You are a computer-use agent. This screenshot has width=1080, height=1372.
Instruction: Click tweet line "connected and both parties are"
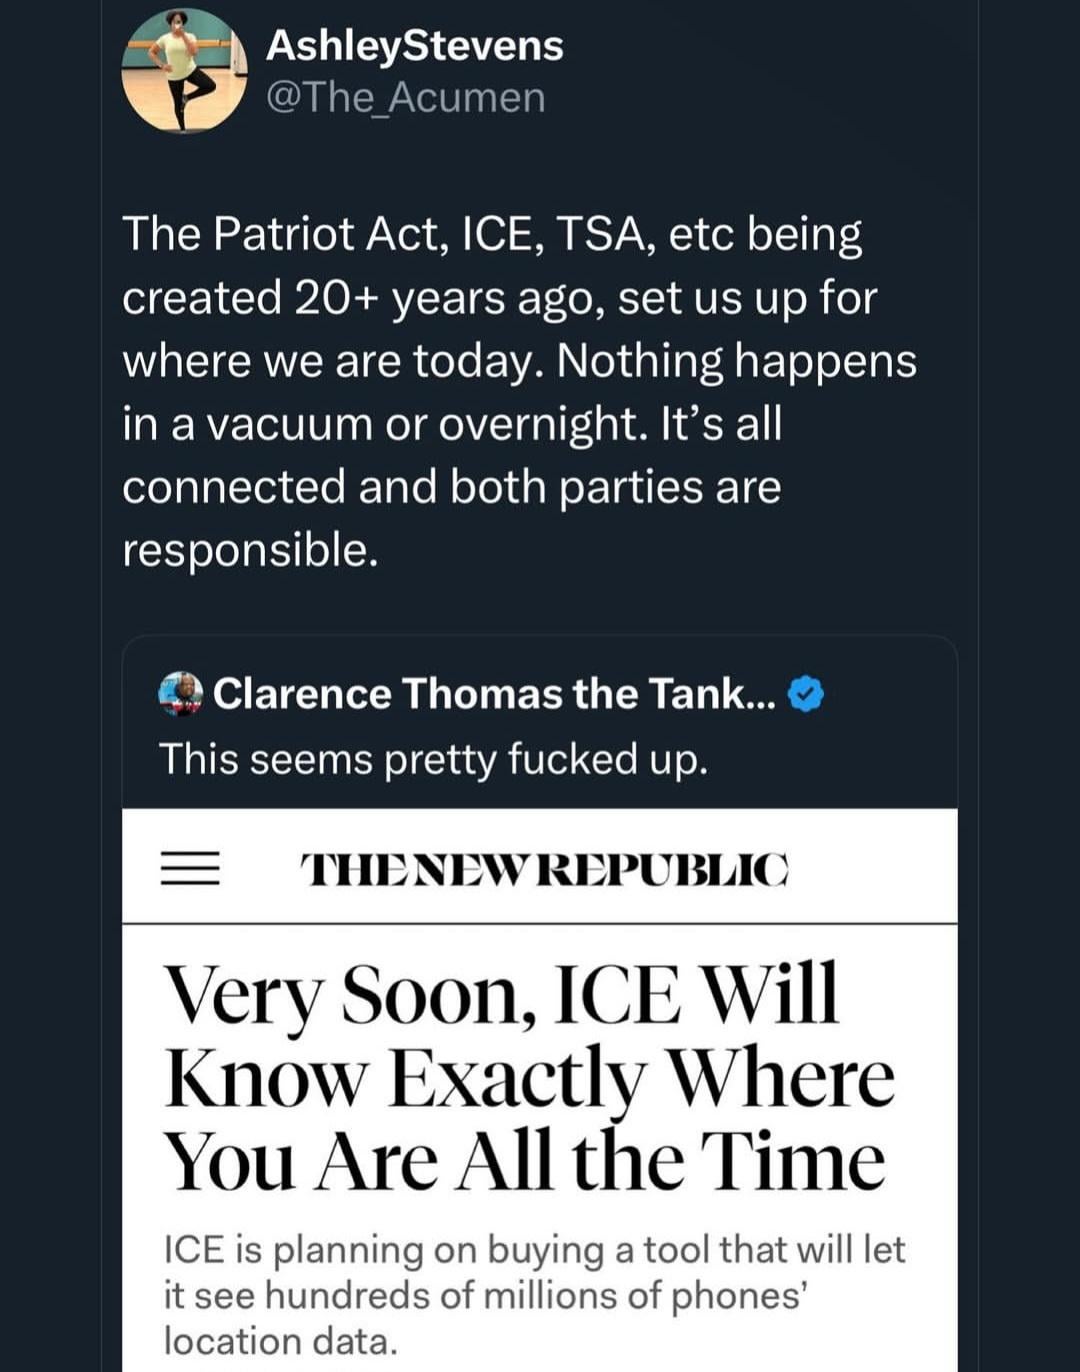pyautogui.click(x=451, y=487)
